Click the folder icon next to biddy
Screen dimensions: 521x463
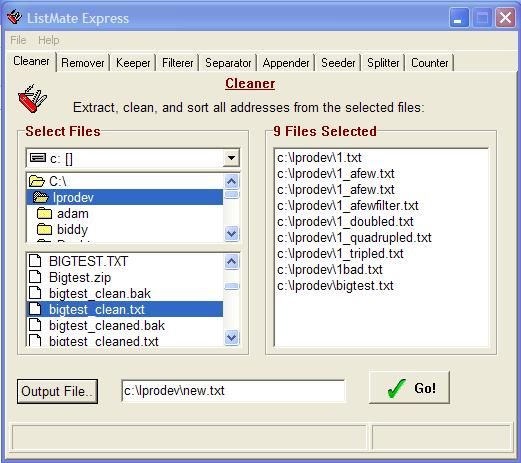(44, 229)
